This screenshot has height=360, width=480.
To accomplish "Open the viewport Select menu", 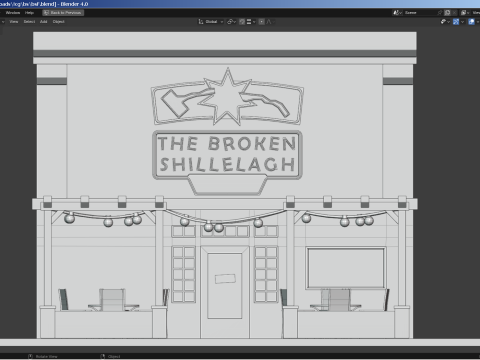I will [x=29, y=22].
